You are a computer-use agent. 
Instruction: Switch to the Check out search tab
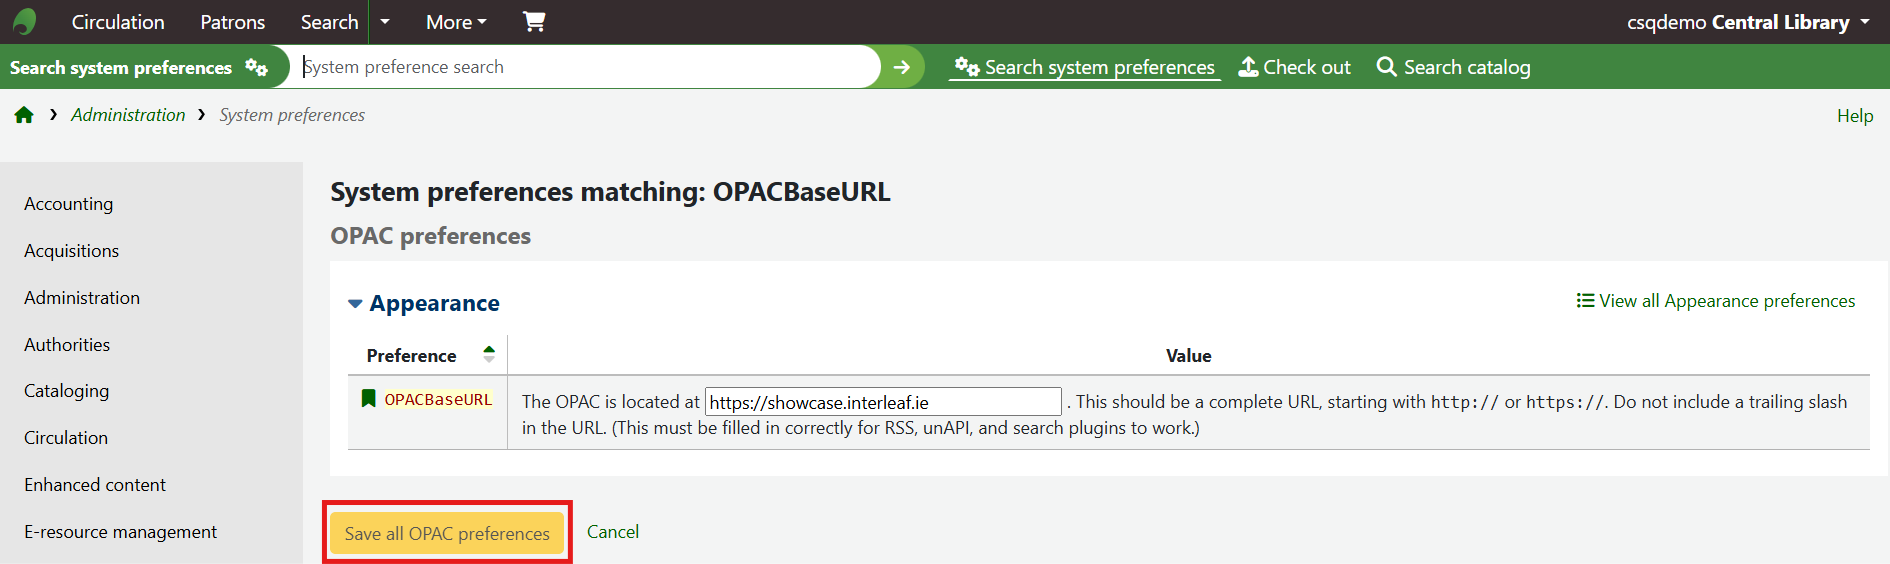(x=1295, y=67)
